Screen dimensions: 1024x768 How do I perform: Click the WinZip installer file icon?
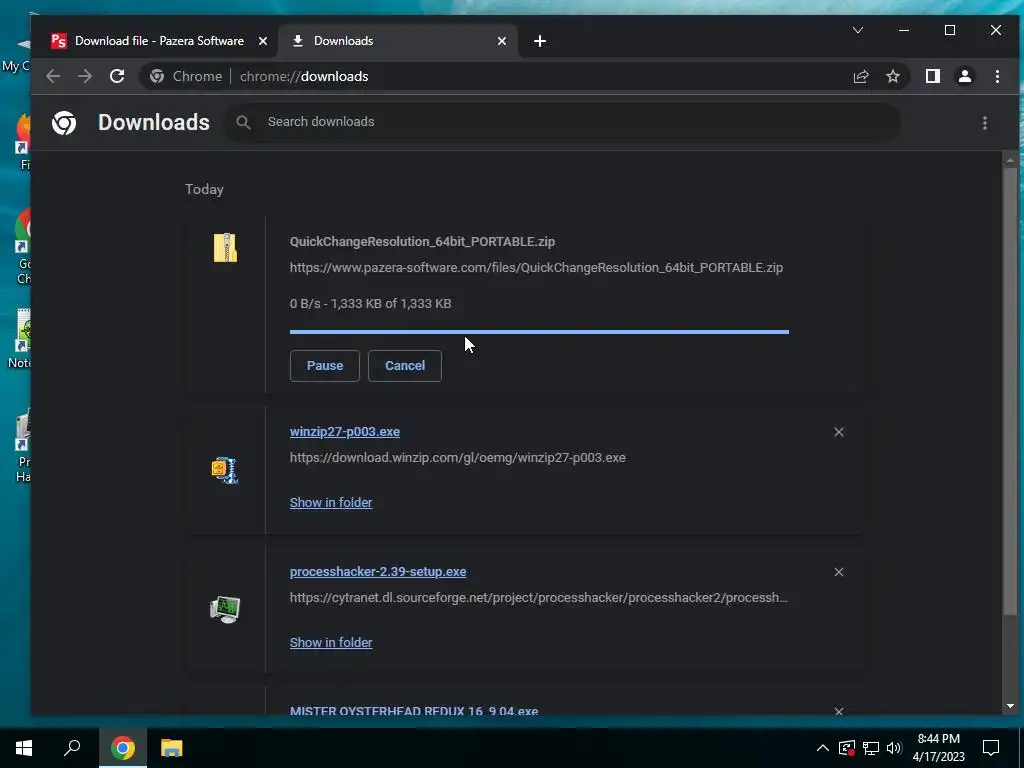coord(225,470)
